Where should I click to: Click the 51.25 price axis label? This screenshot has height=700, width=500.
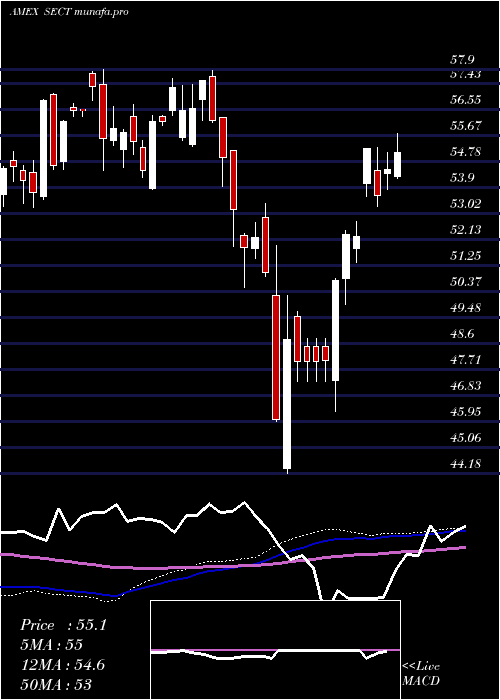(466, 255)
